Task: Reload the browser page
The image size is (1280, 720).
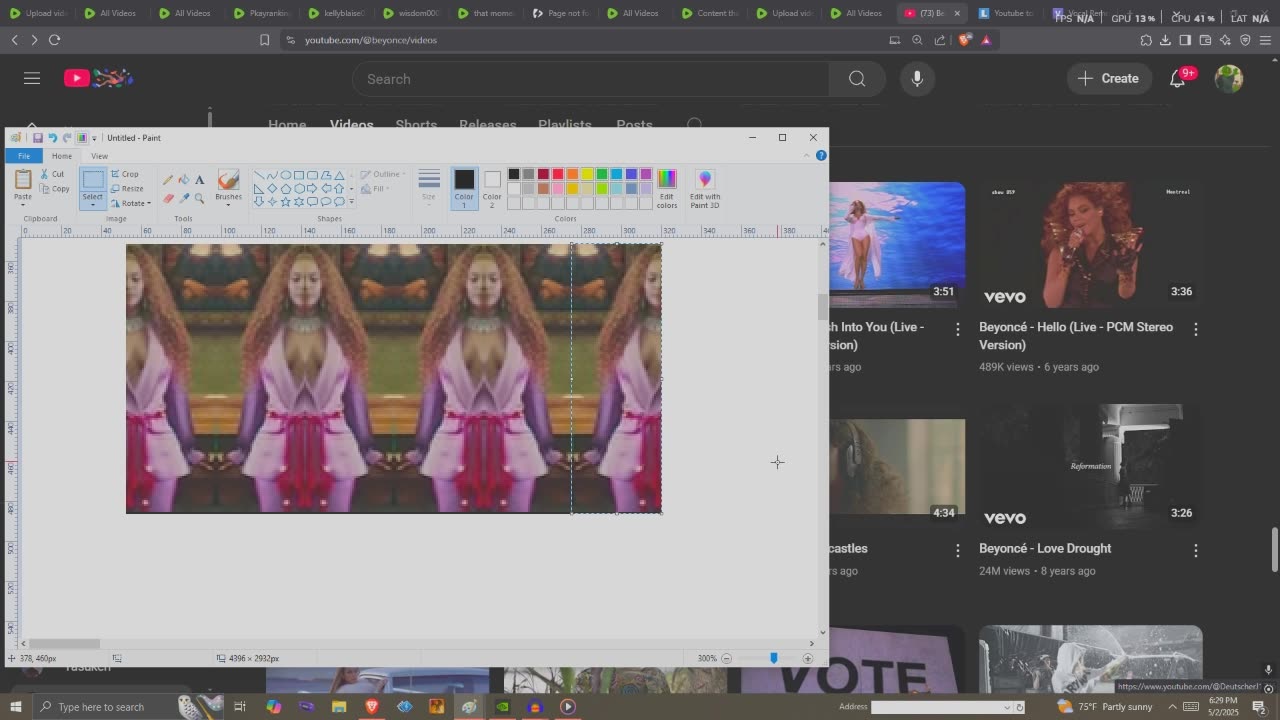Action: click(x=54, y=40)
